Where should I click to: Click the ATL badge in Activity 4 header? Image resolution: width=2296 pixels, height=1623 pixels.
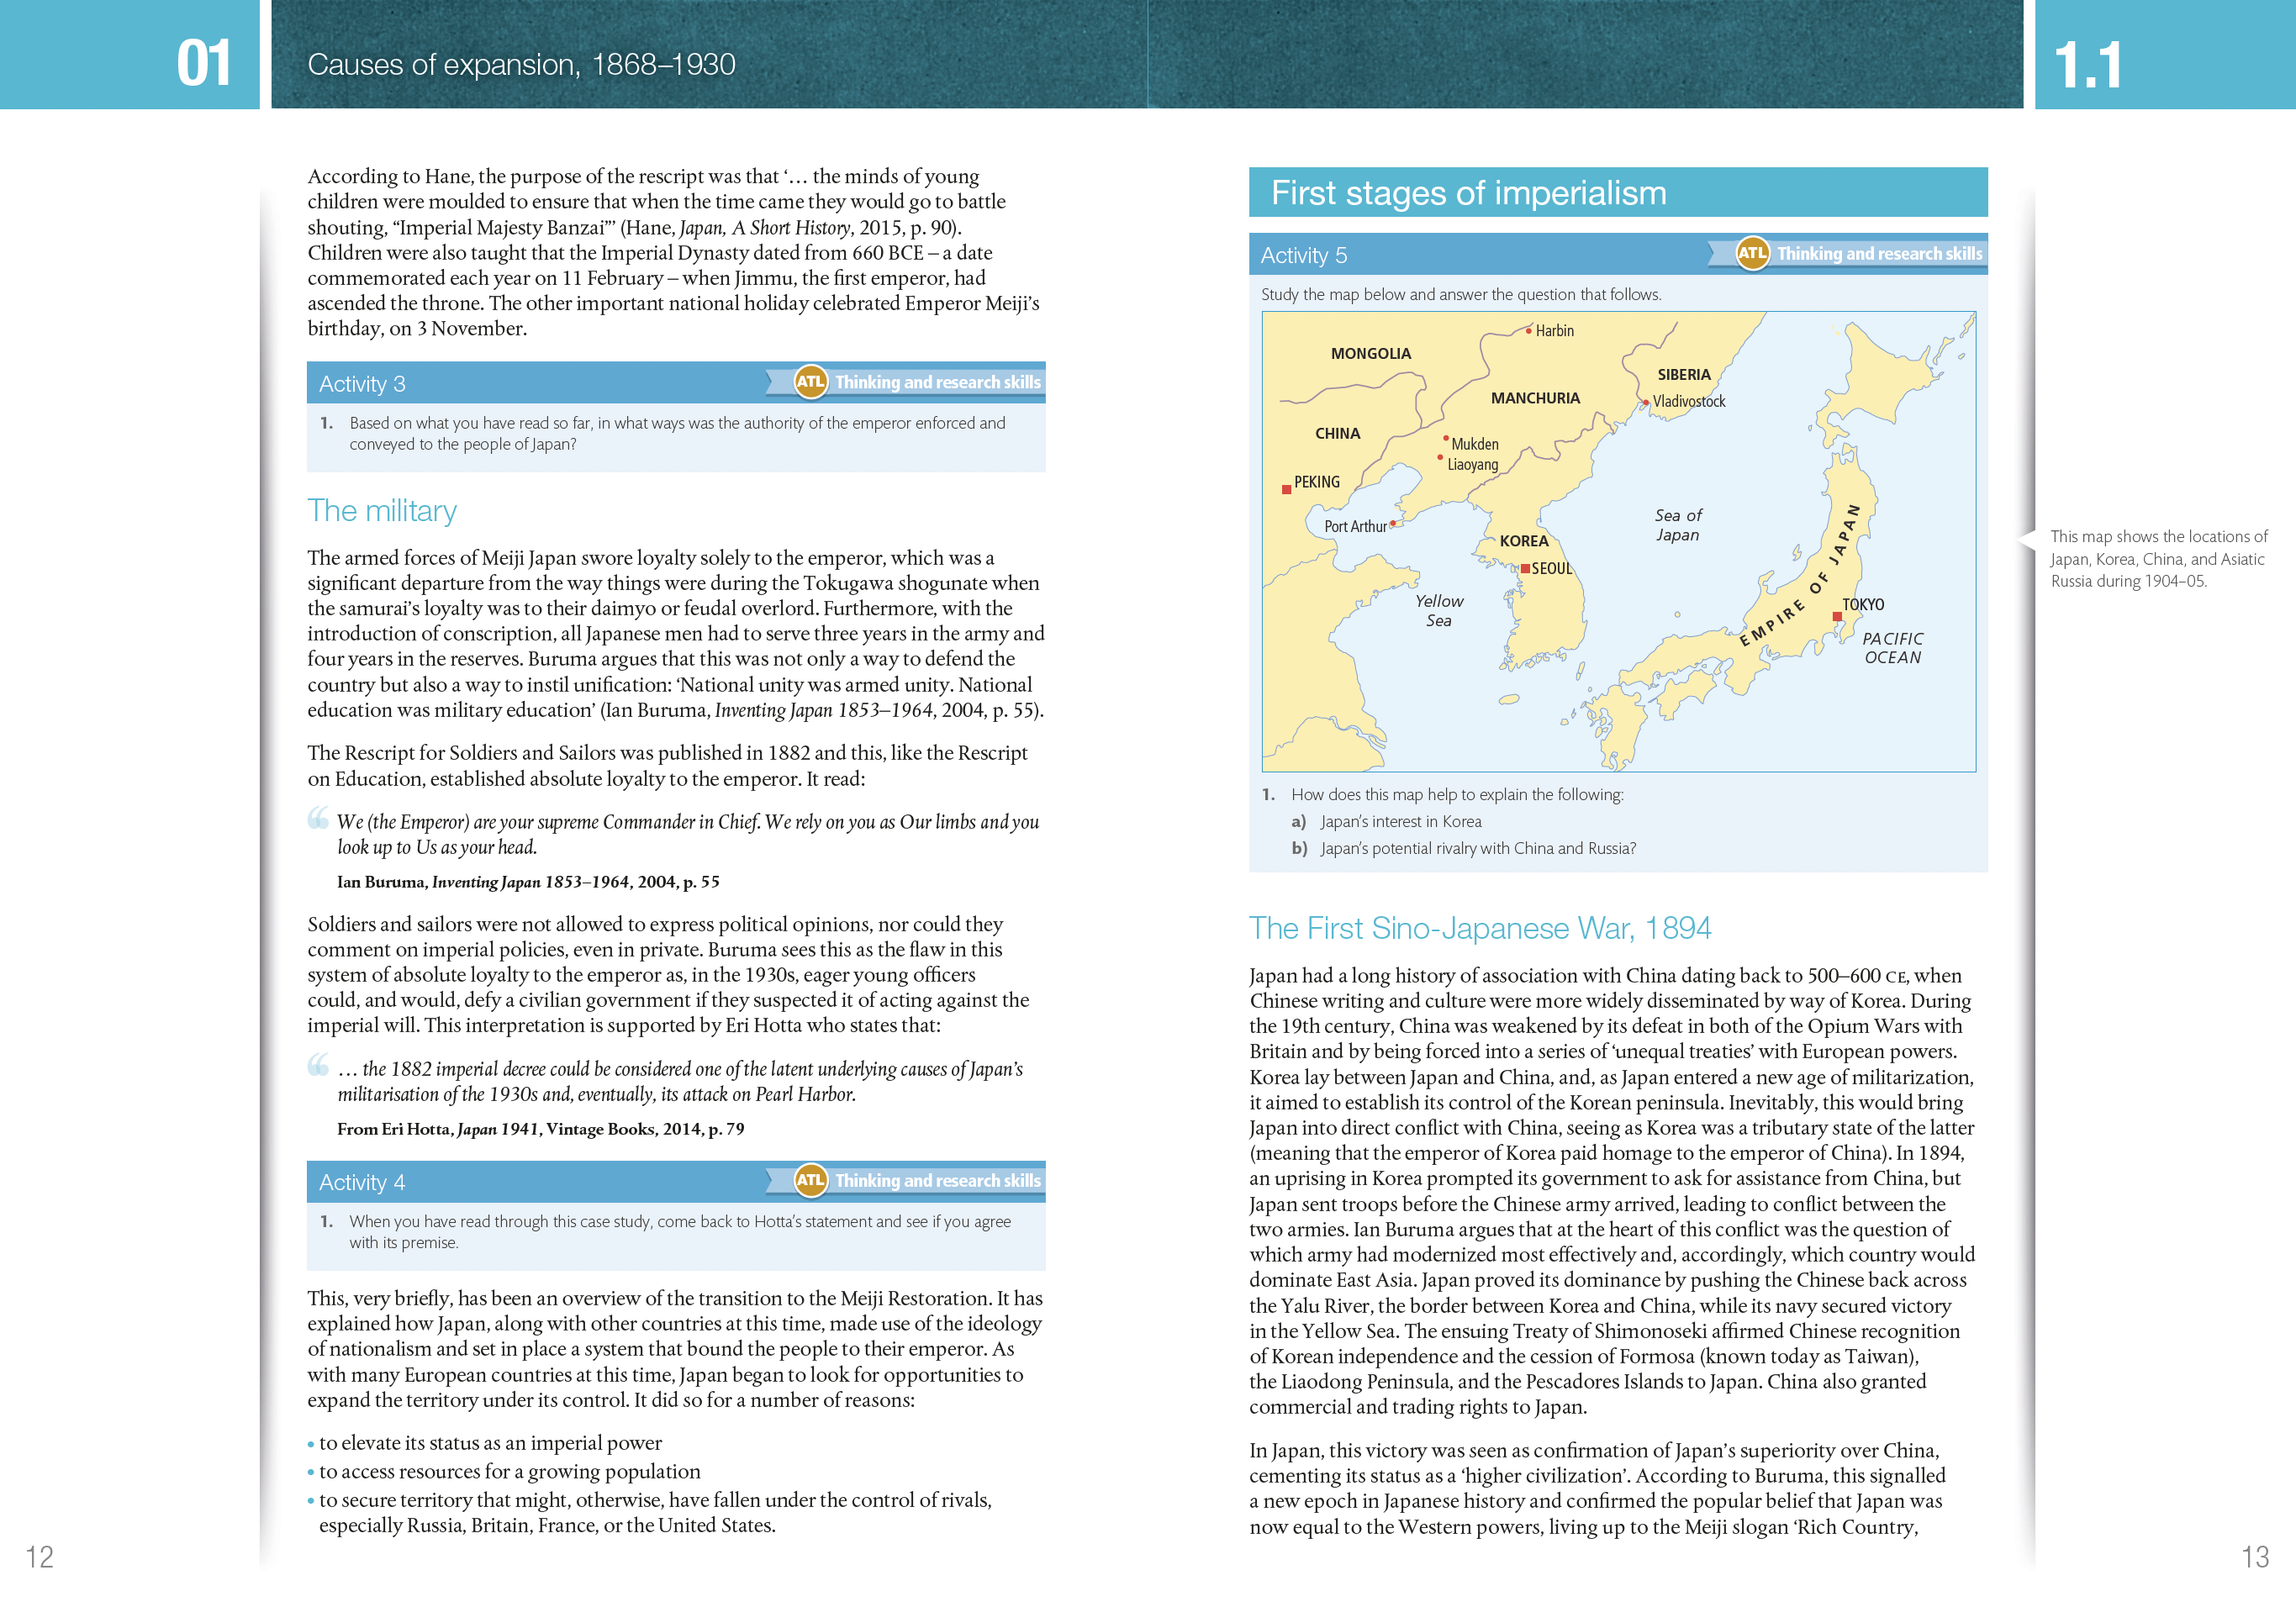(x=810, y=1180)
